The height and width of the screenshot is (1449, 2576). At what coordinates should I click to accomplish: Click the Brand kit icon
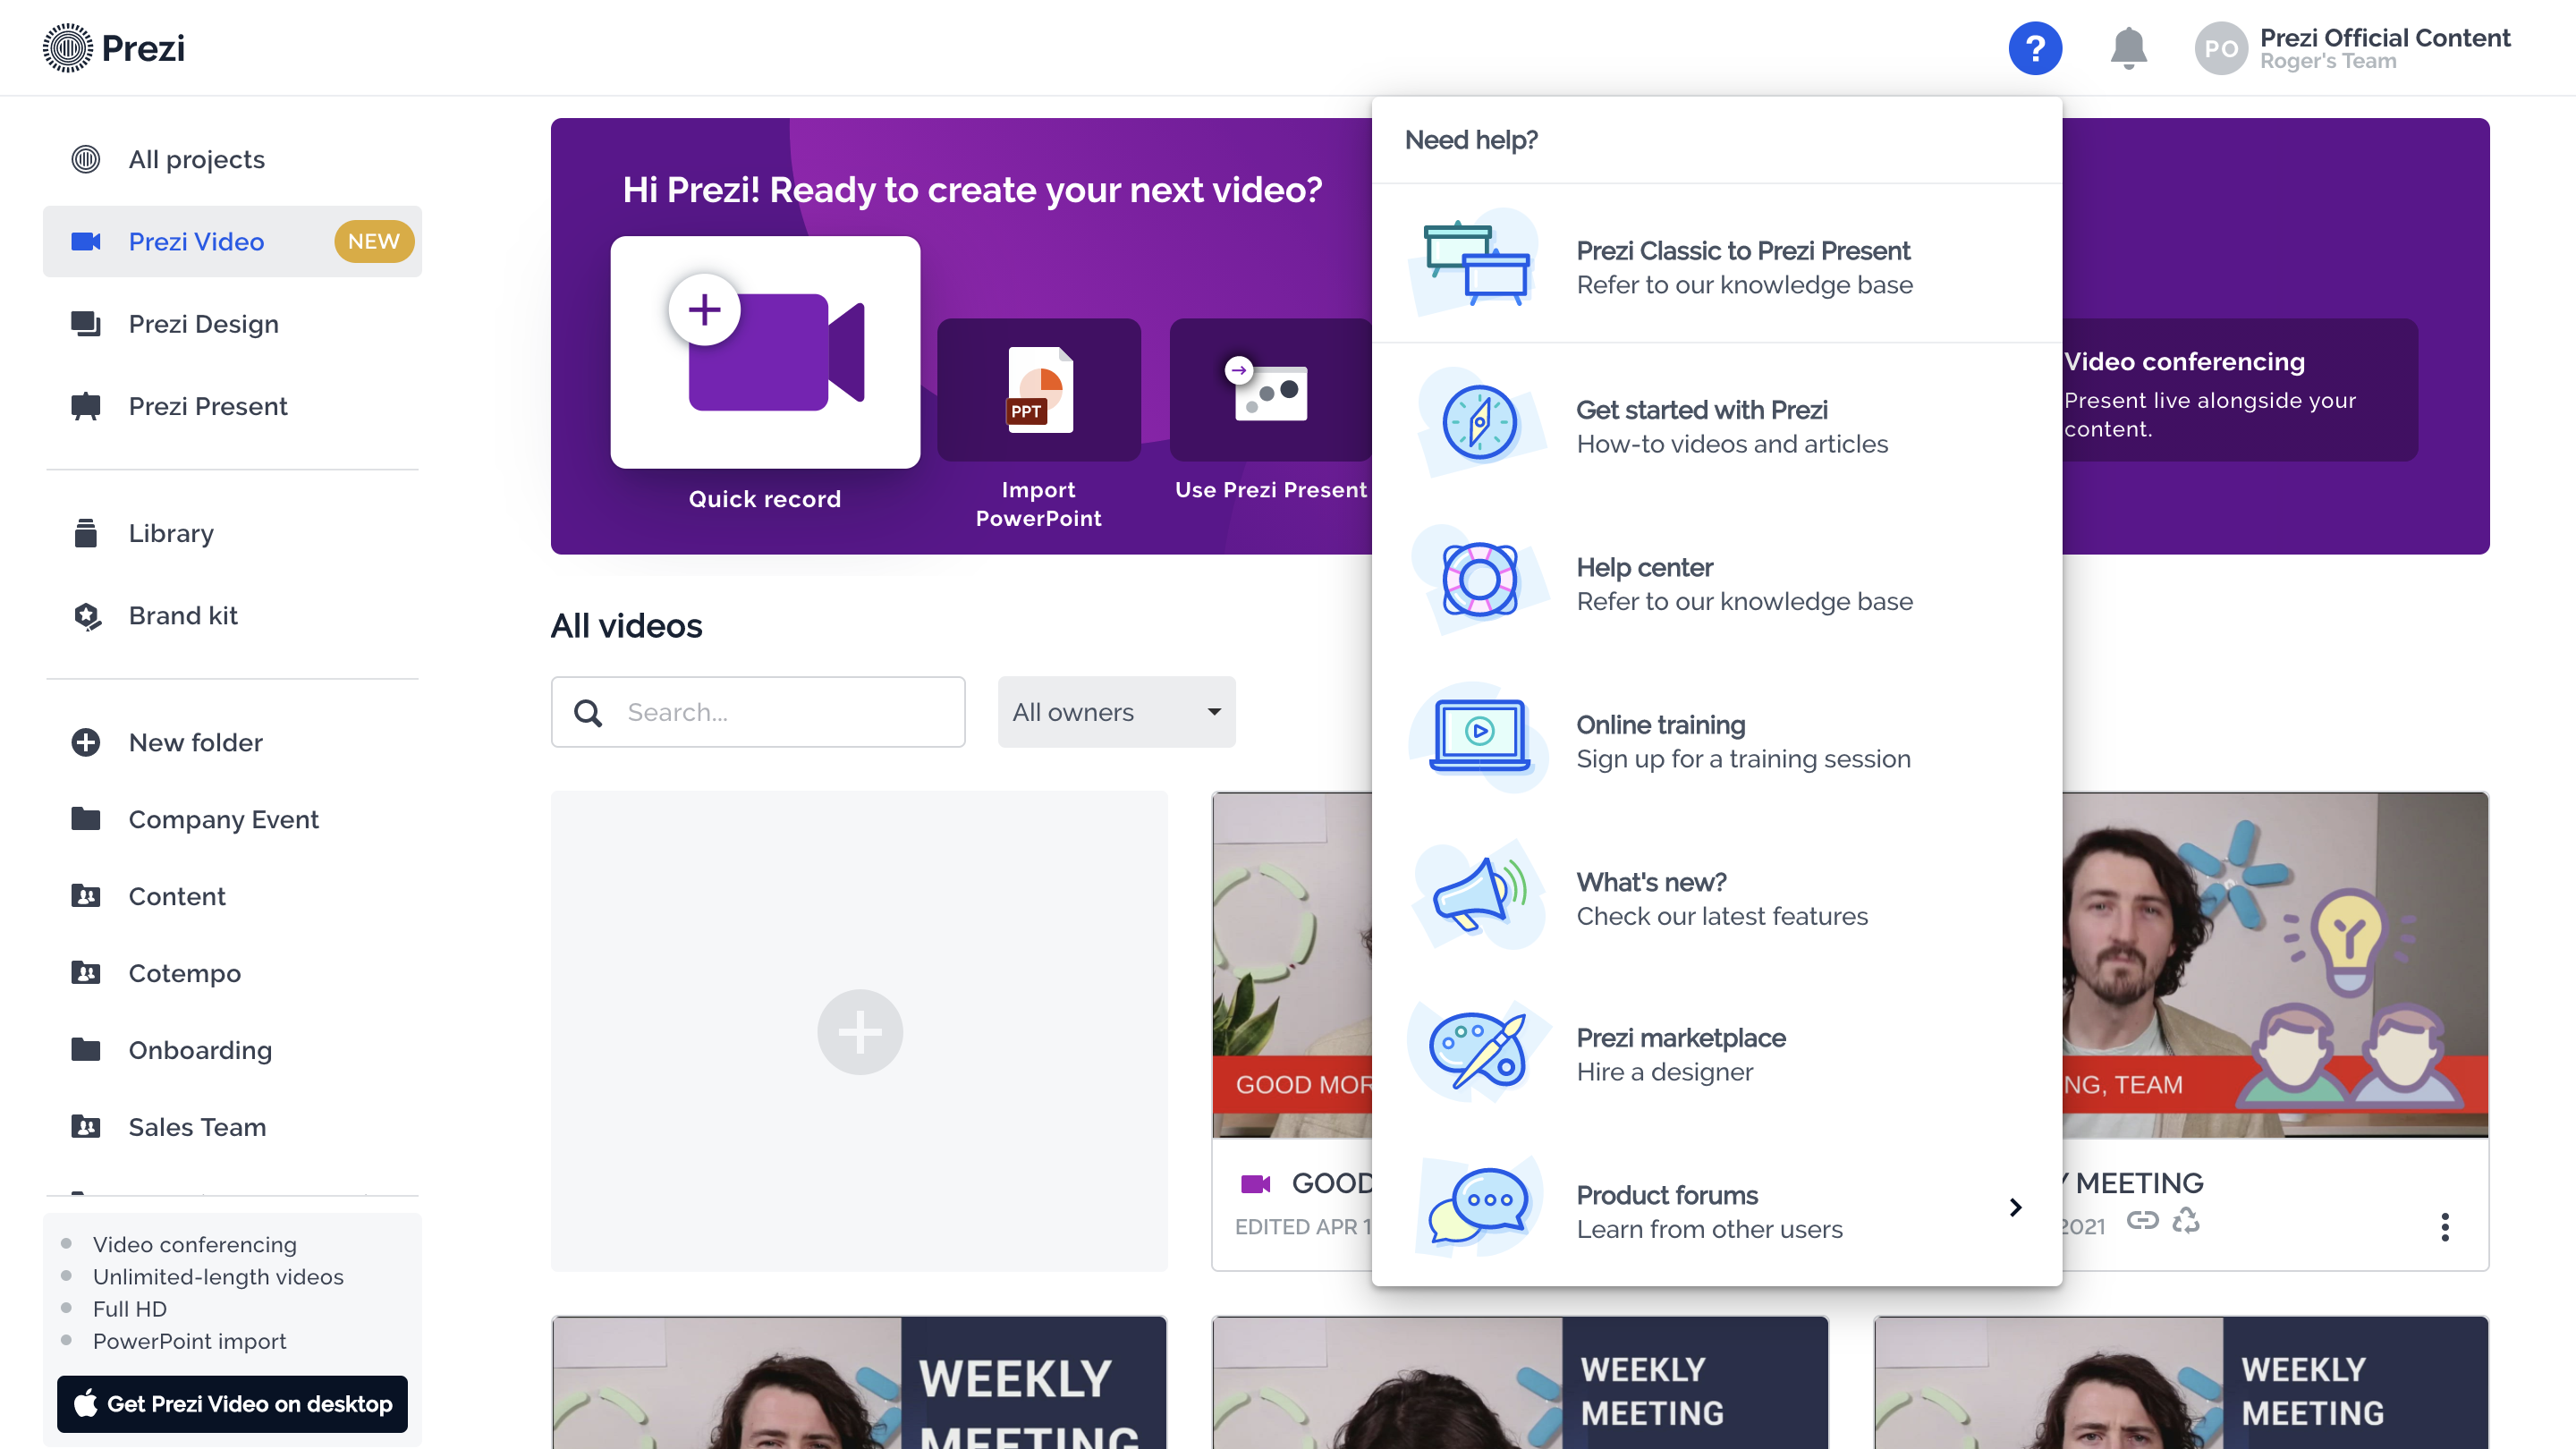87,616
